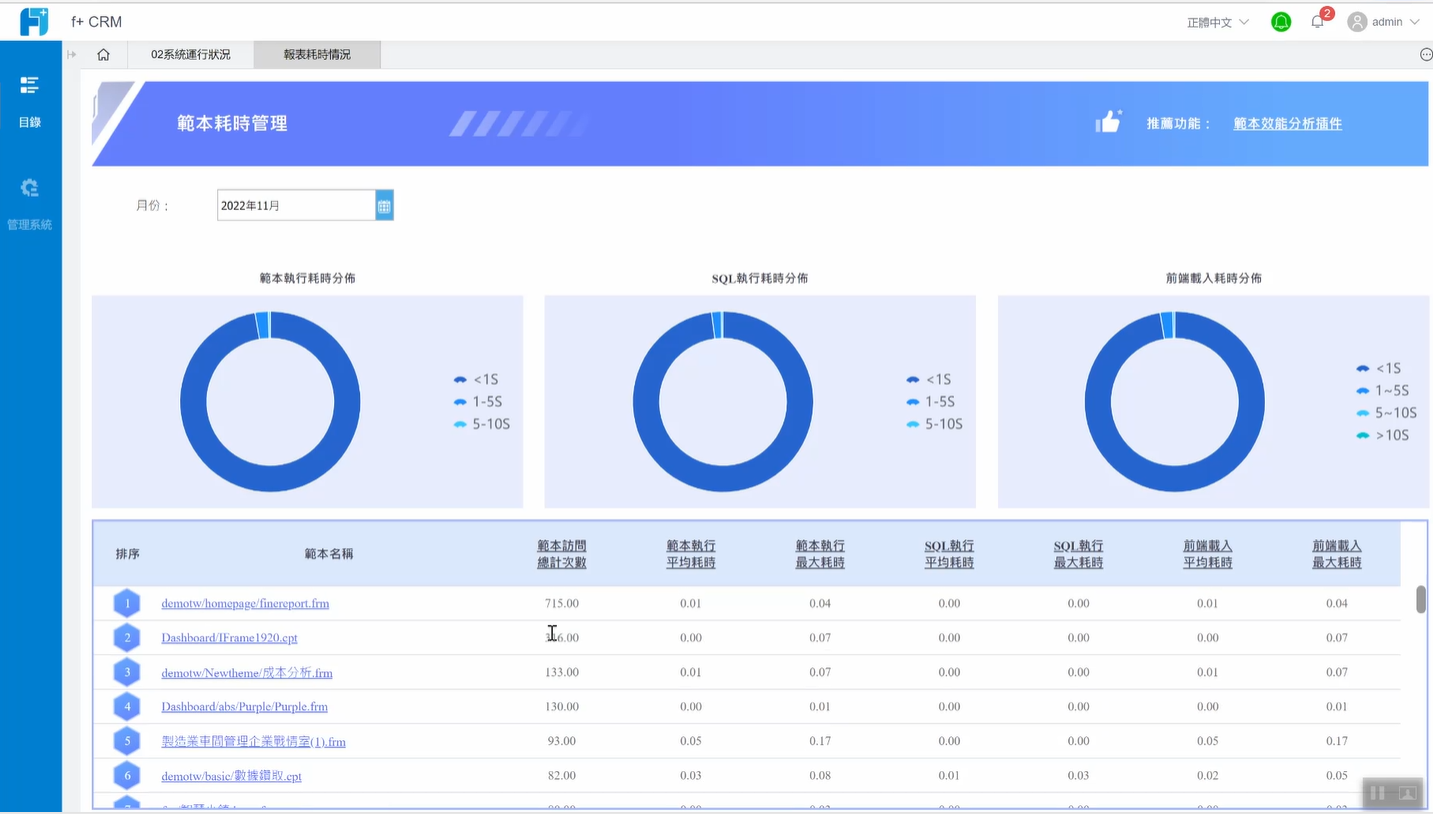The width and height of the screenshot is (1433, 814).
Task: Select the 報表耗時情況 tab
Action: (x=317, y=55)
